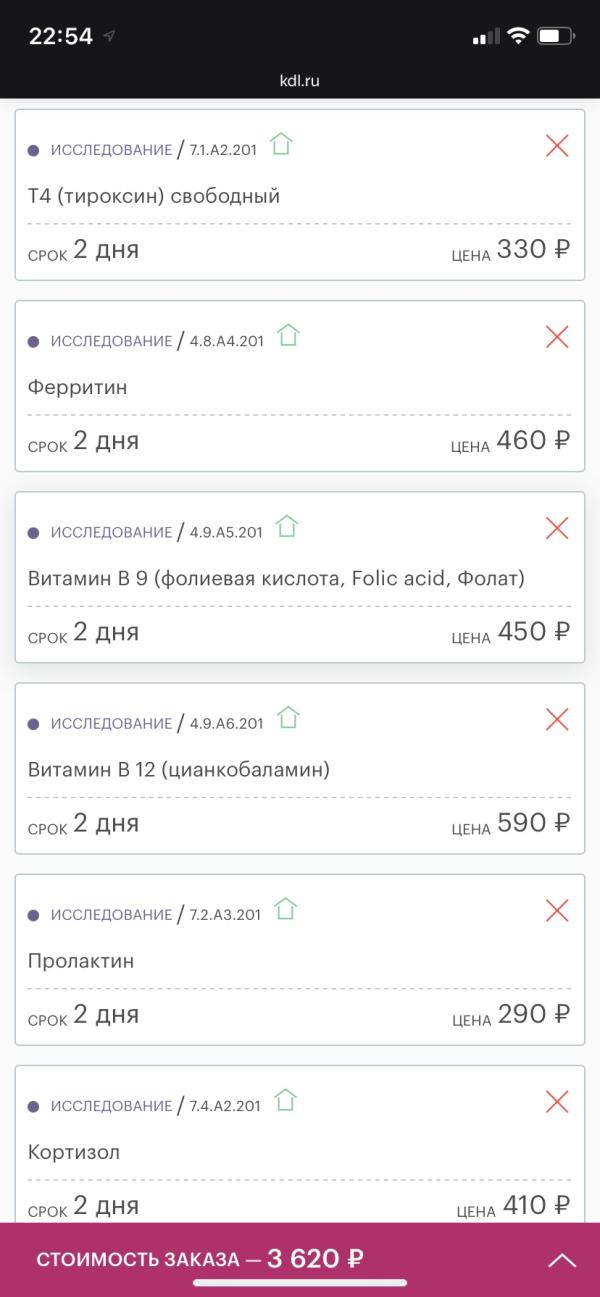Screen dimensions: 600x1297
Task: Tap green house icon on Витамин B 12 card
Action: coord(288,718)
